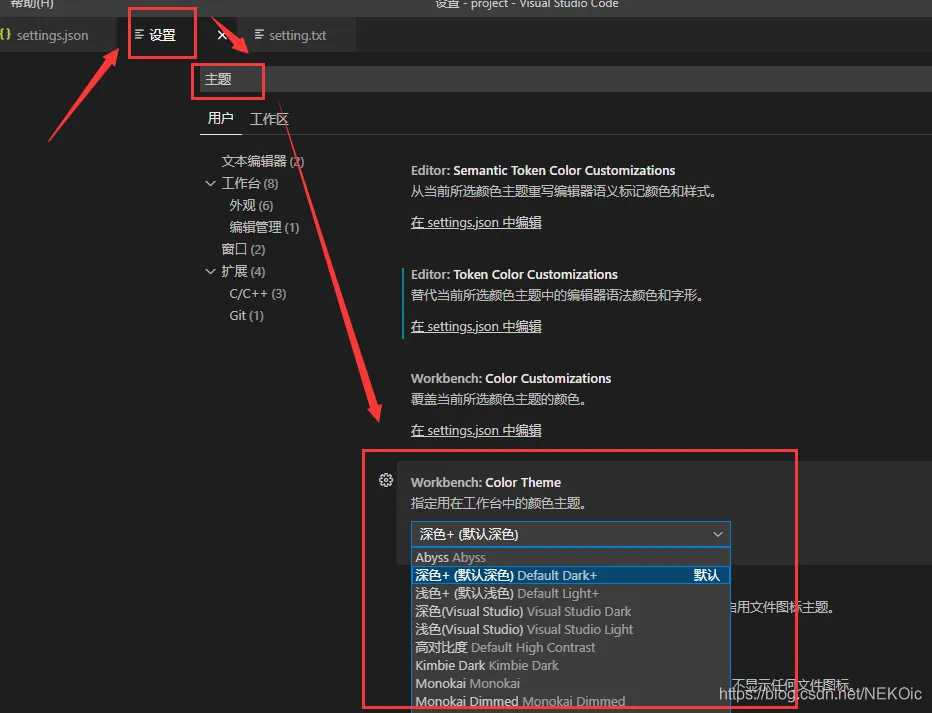Open 文本编辑器 category in settings tree

(262, 161)
